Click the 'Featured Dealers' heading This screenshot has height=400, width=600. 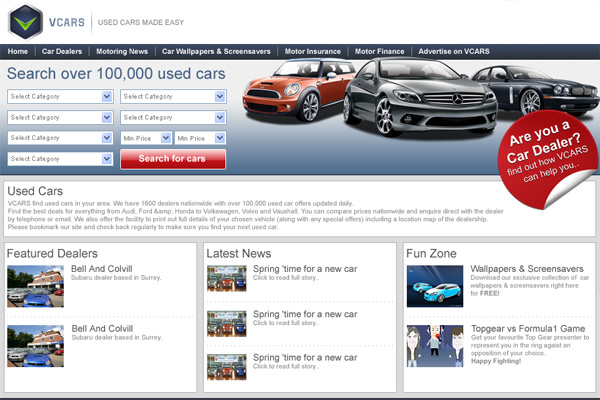click(x=52, y=253)
